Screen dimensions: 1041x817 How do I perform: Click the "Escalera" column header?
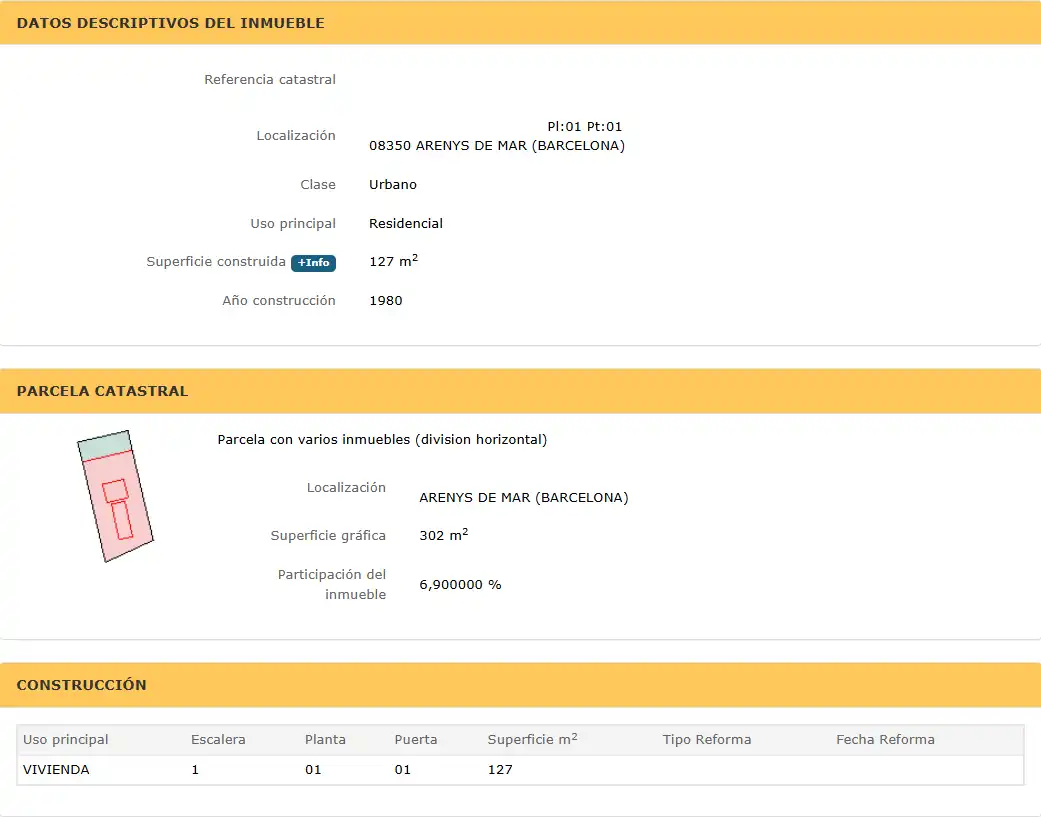[x=218, y=739]
